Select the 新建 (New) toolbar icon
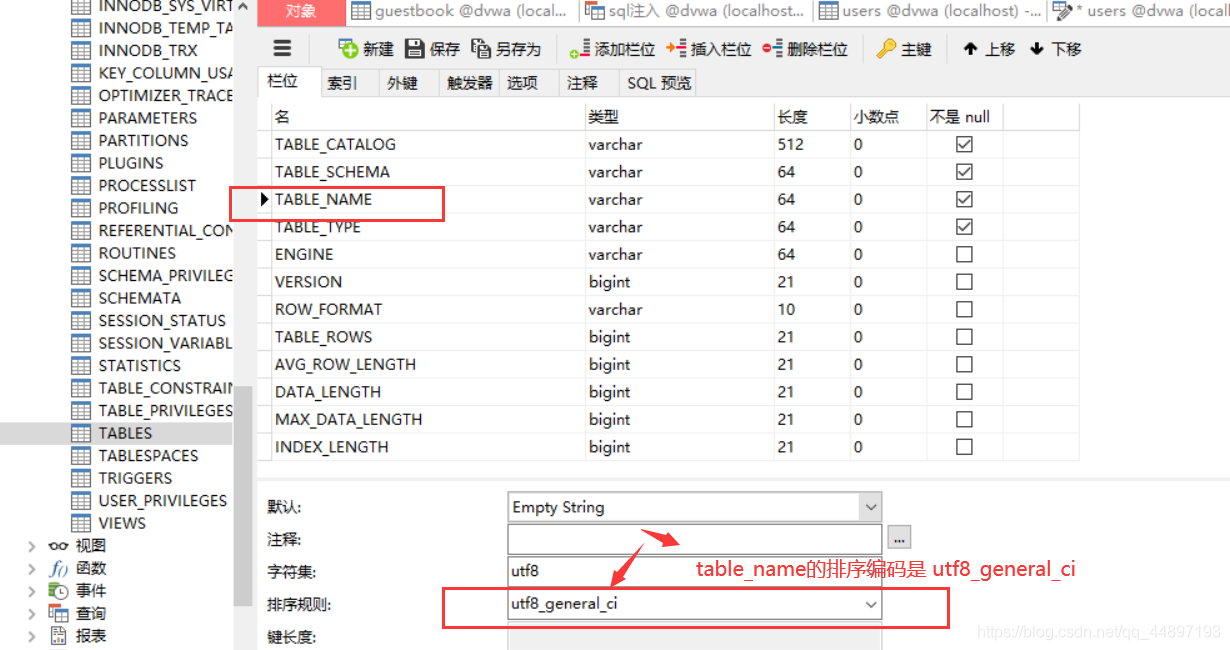 [365, 48]
